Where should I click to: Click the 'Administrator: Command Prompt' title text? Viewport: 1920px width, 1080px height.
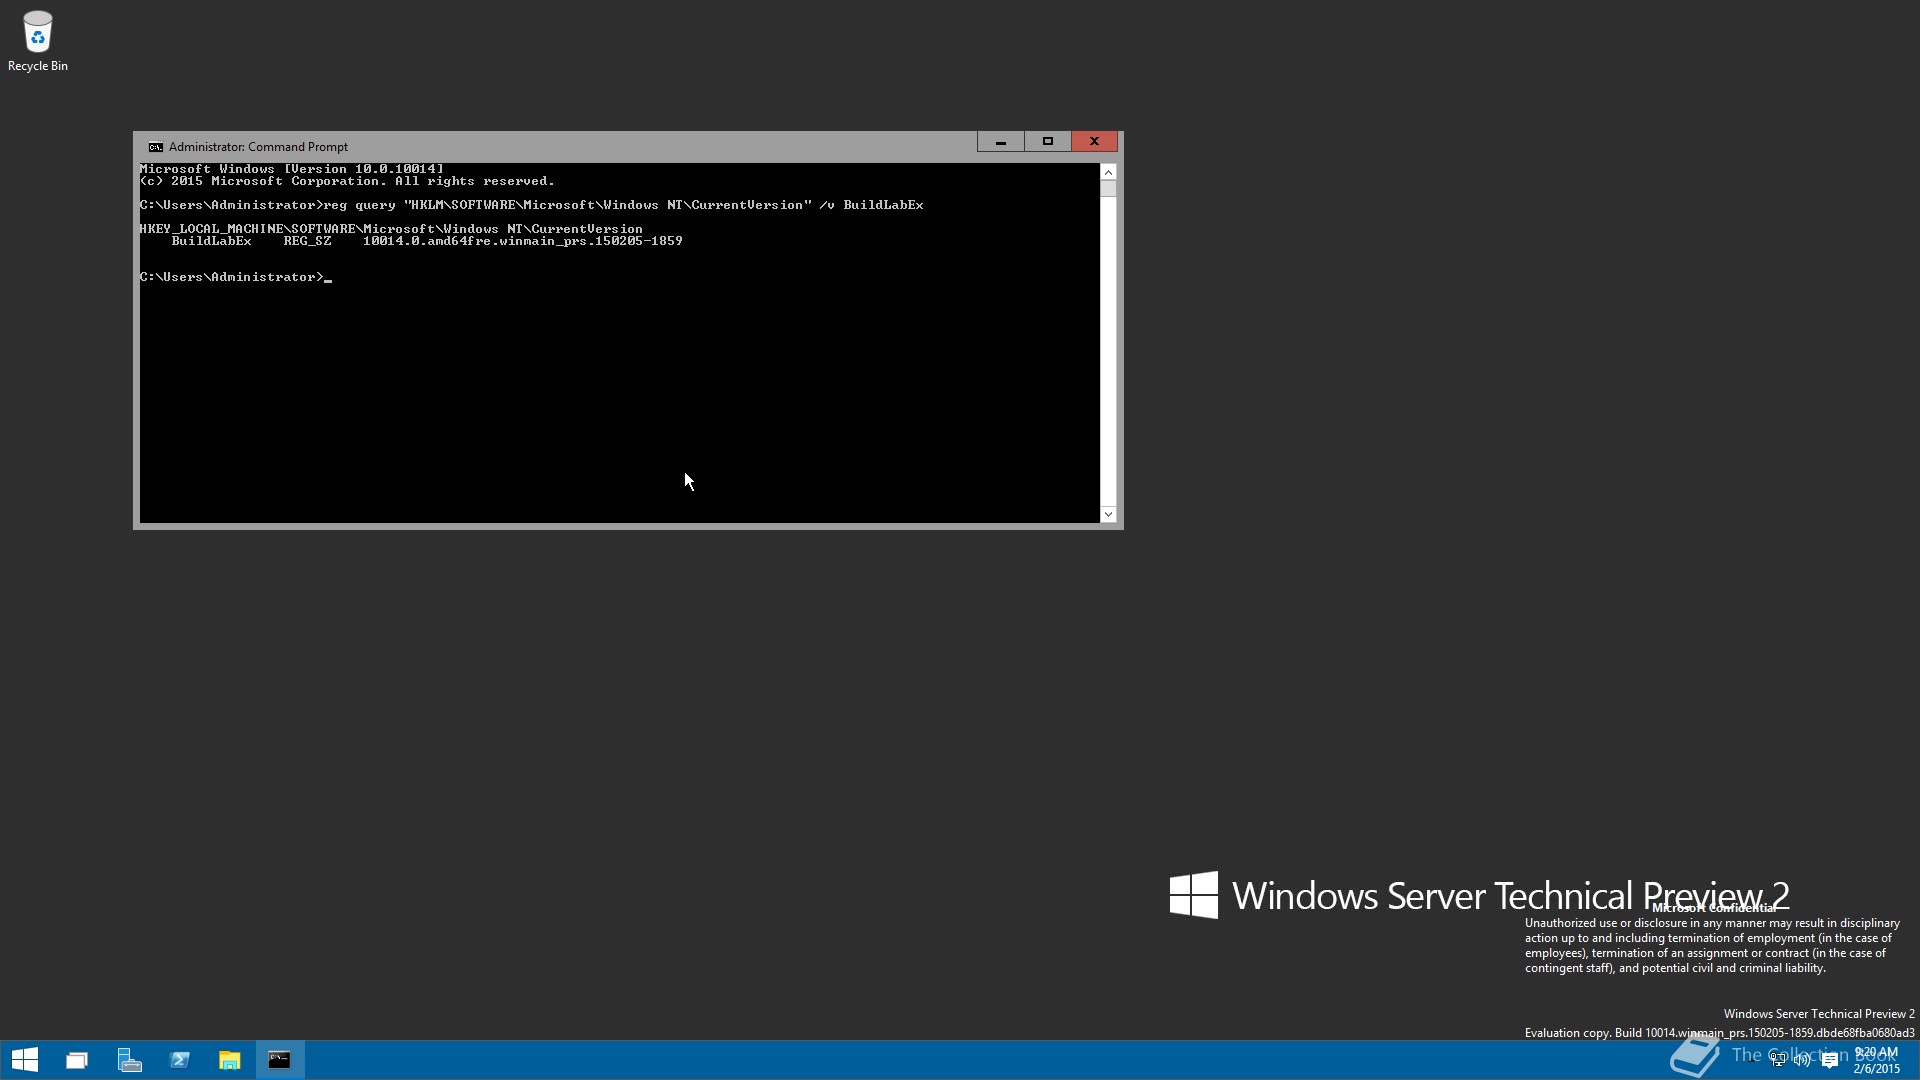click(258, 147)
